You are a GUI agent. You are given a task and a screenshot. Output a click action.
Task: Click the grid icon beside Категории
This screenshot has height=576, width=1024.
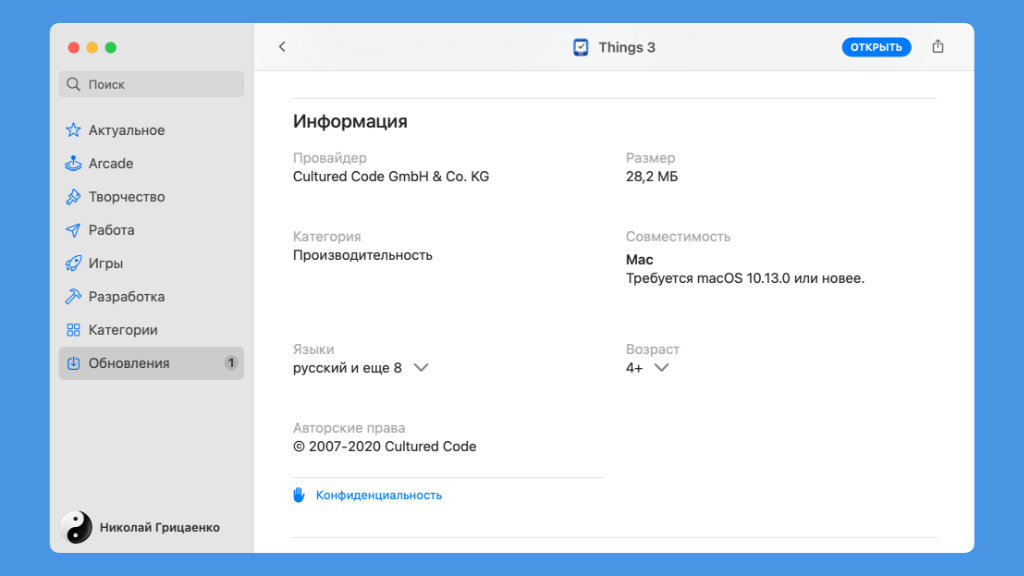click(73, 330)
